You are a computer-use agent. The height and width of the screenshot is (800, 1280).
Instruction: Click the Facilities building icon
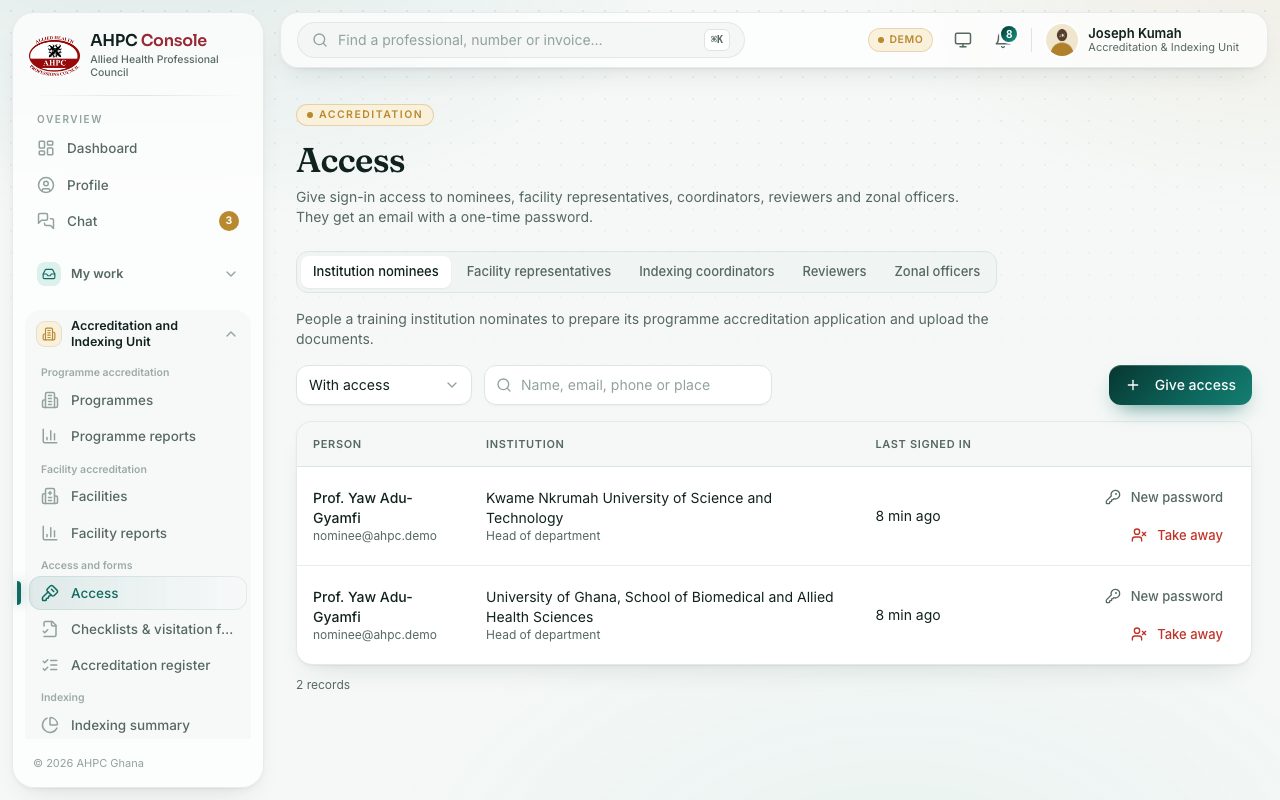(50, 496)
